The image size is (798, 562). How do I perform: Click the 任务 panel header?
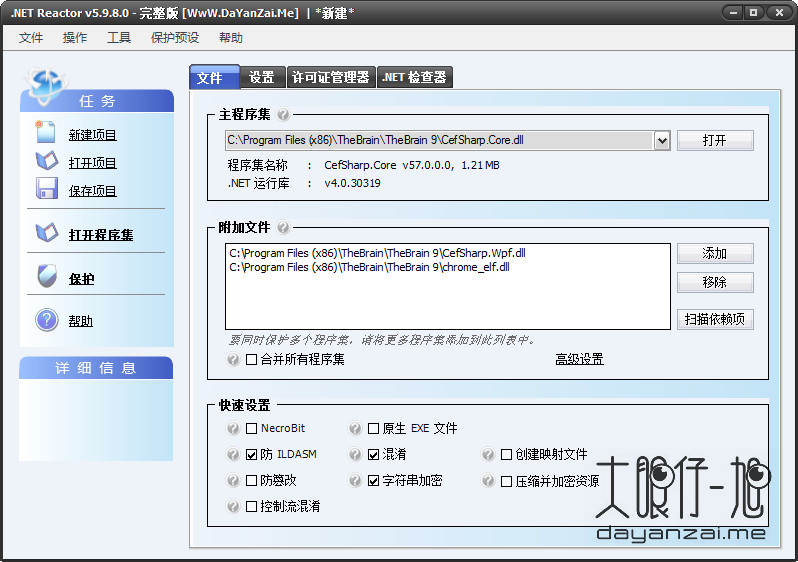[97, 101]
